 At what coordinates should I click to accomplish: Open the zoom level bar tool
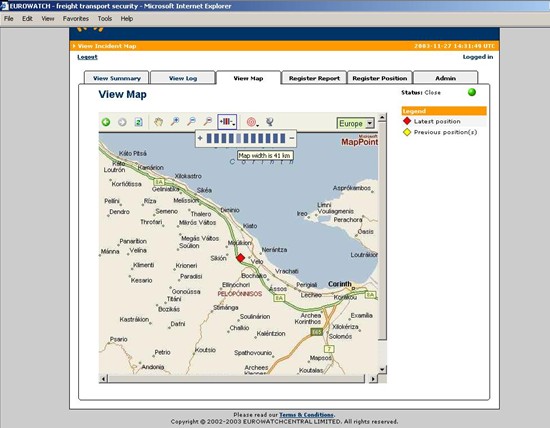tap(227, 122)
